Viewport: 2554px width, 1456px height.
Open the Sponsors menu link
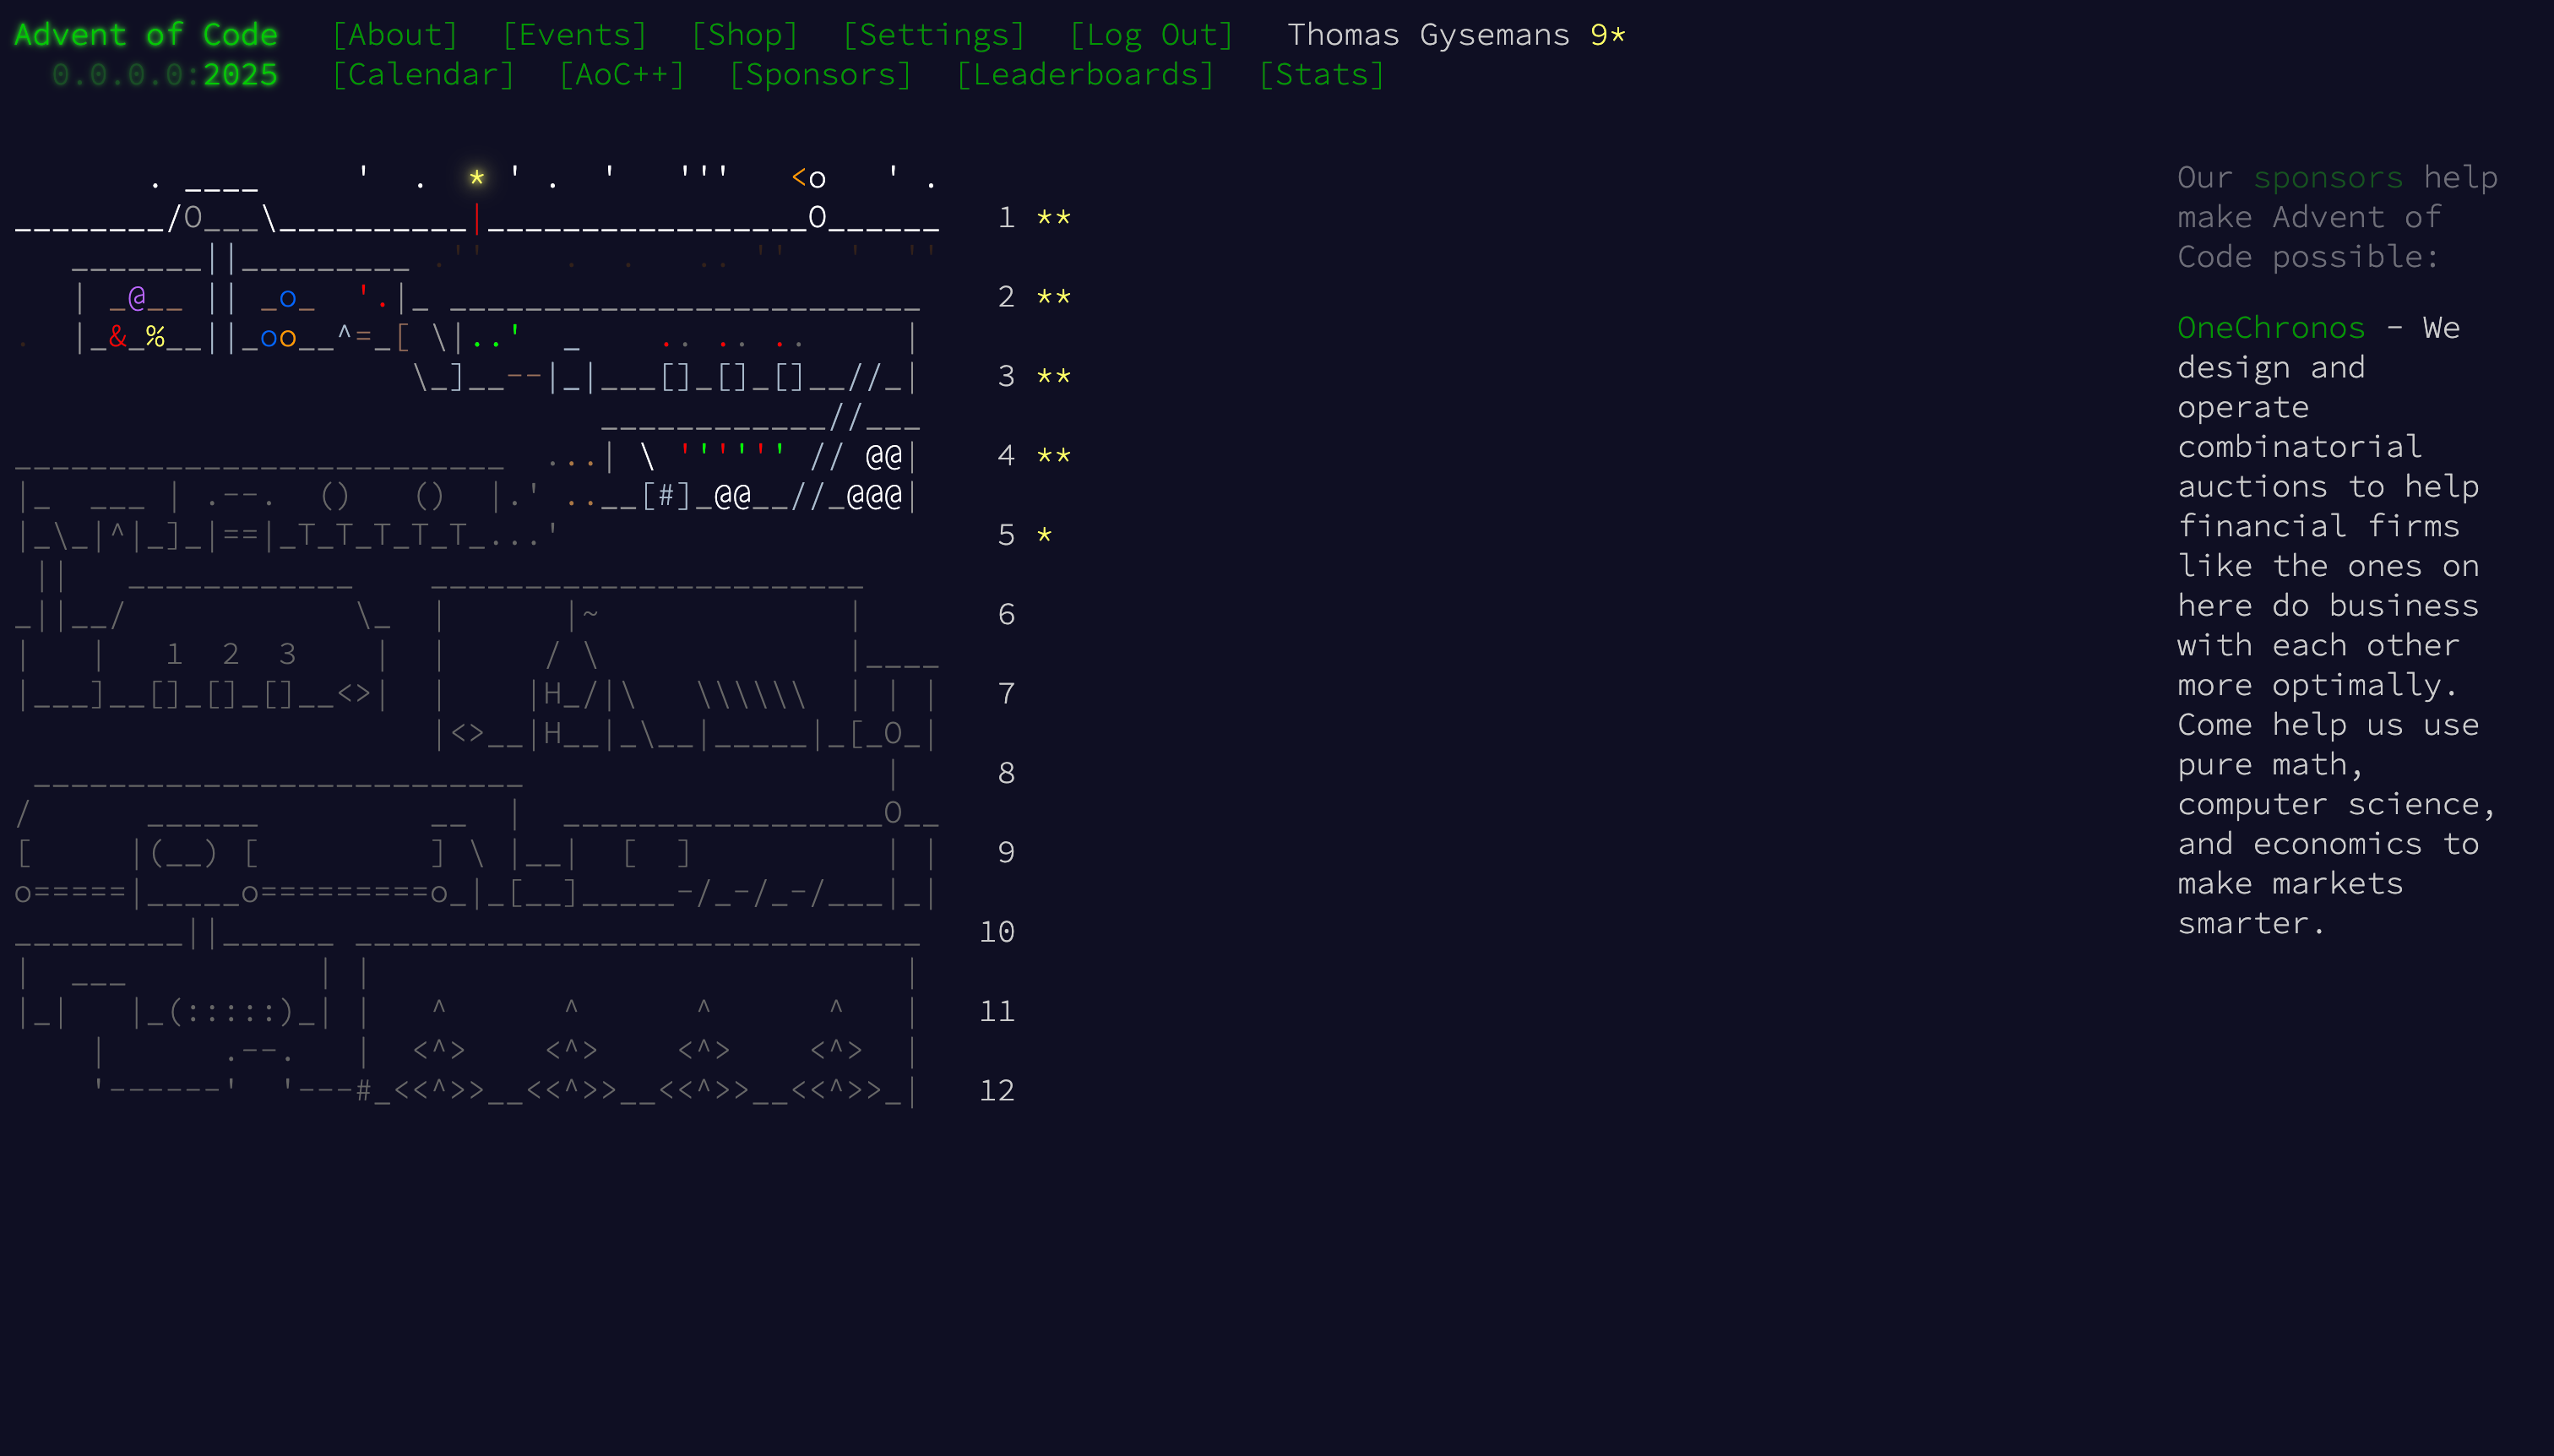821,75
